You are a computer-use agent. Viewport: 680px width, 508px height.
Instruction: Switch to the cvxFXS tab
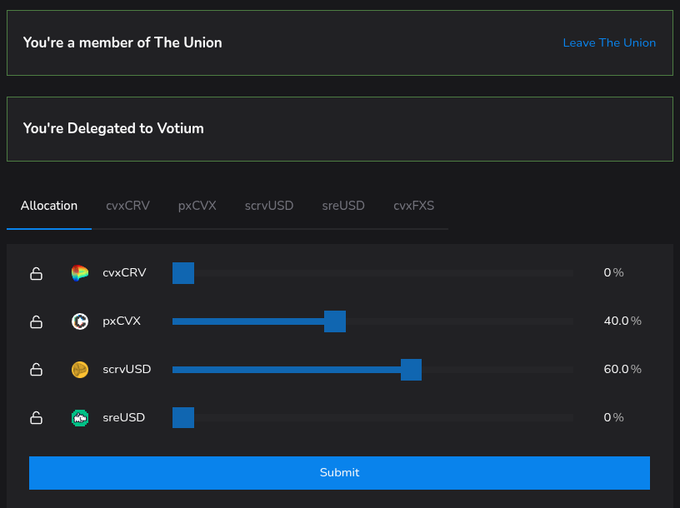pos(414,206)
